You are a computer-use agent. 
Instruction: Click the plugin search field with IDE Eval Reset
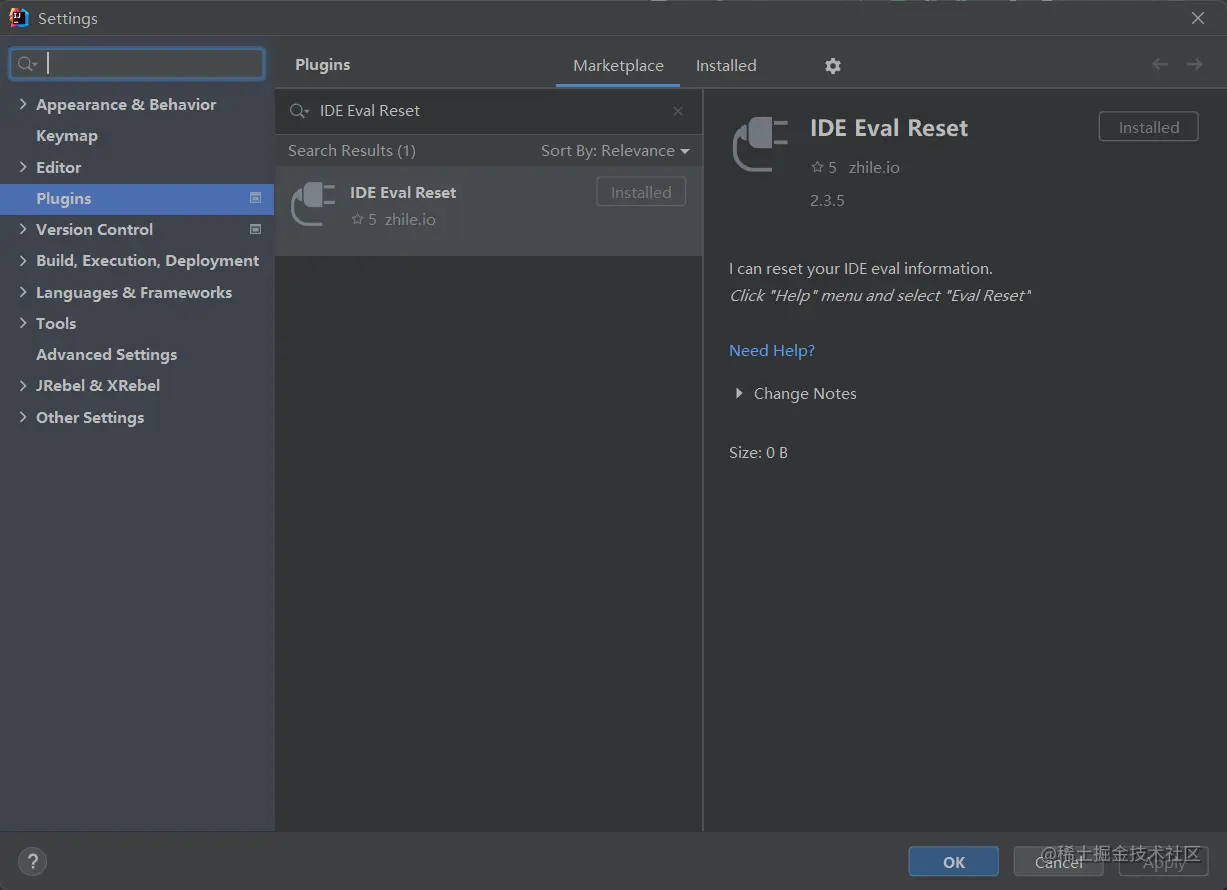(490, 111)
